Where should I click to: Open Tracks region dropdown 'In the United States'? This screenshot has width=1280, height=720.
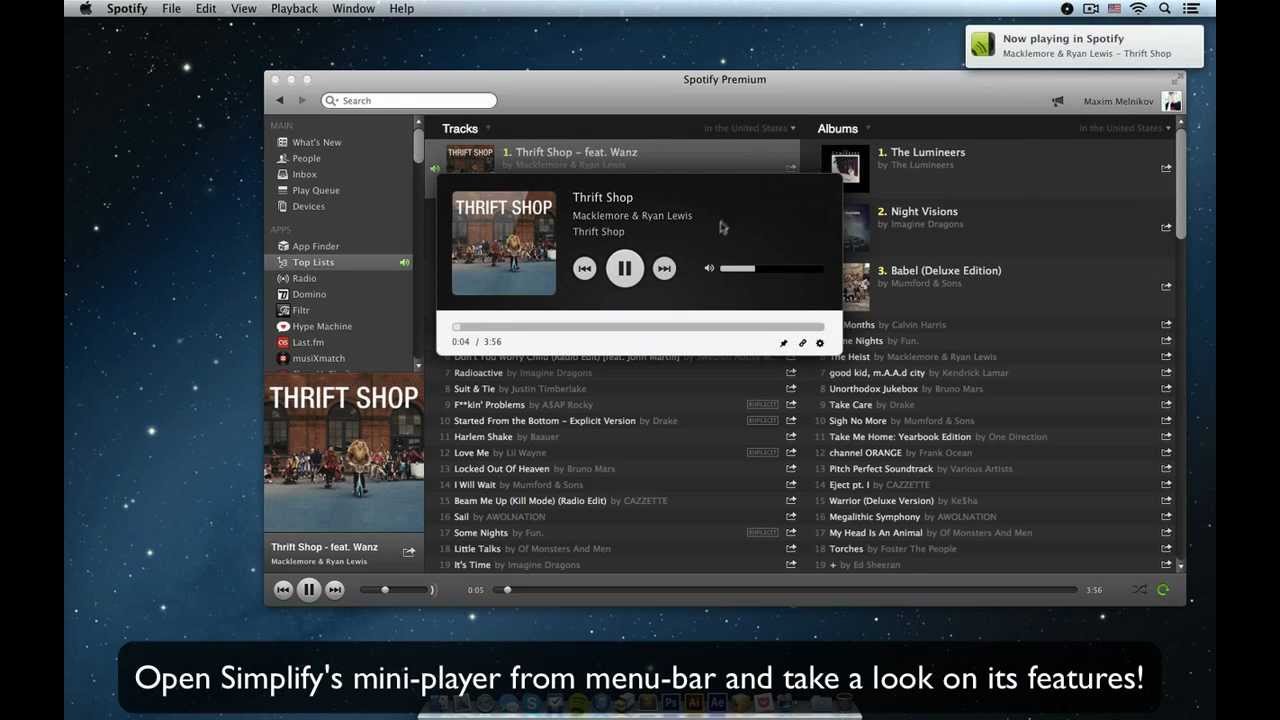(750, 128)
